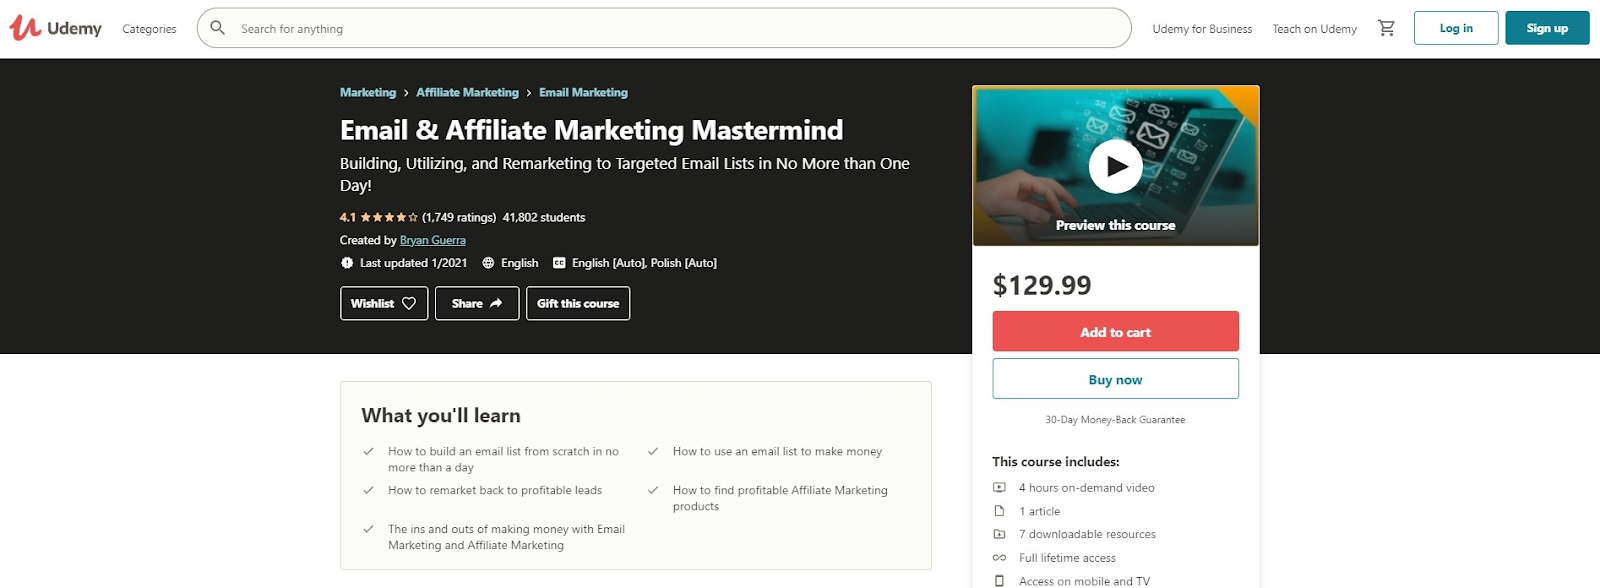Open the shopping cart
Image resolution: width=1600 pixels, height=588 pixels.
coord(1386,28)
